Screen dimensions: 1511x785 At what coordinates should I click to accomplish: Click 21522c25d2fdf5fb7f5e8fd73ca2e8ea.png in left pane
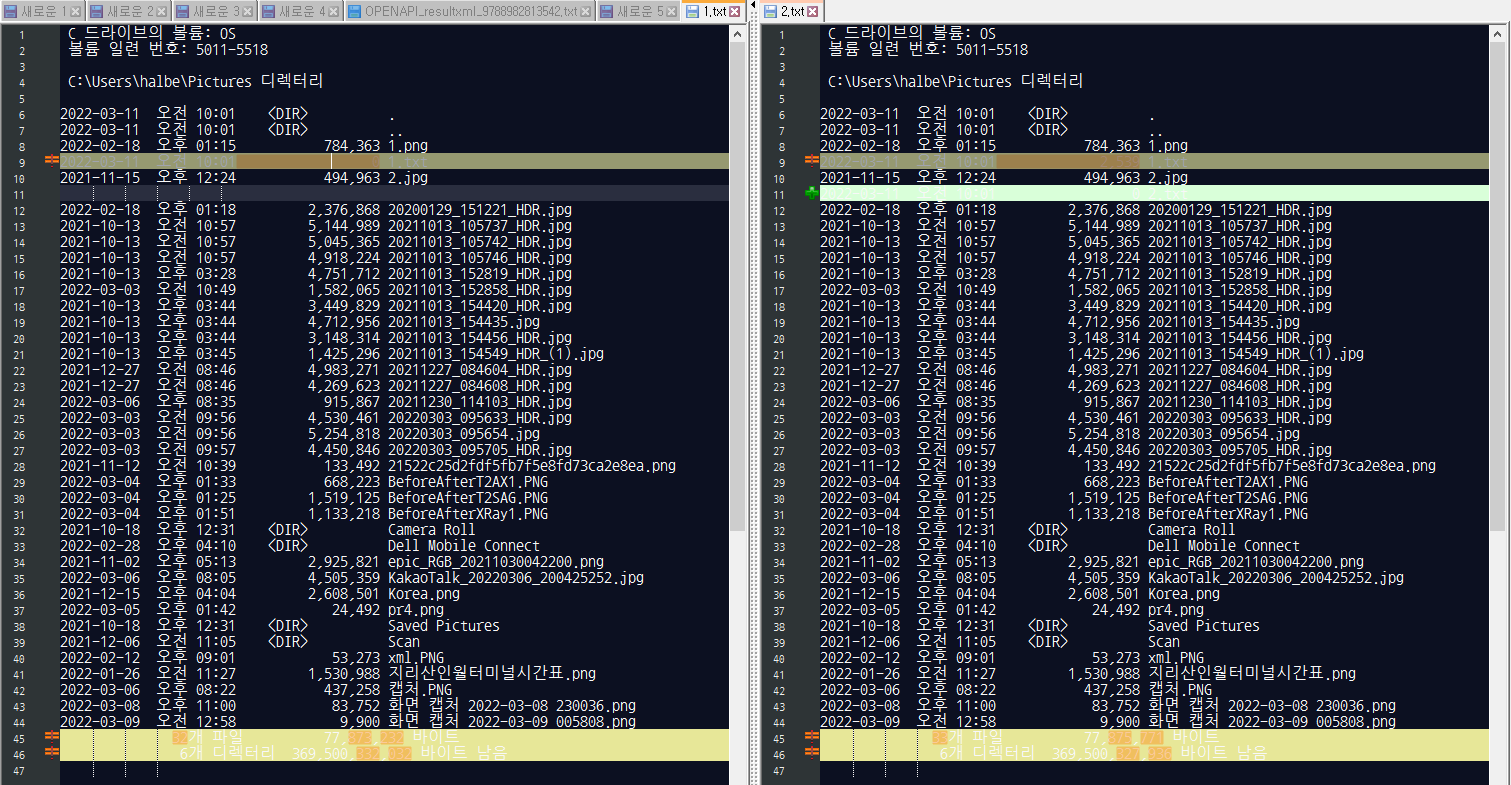point(532,466)
